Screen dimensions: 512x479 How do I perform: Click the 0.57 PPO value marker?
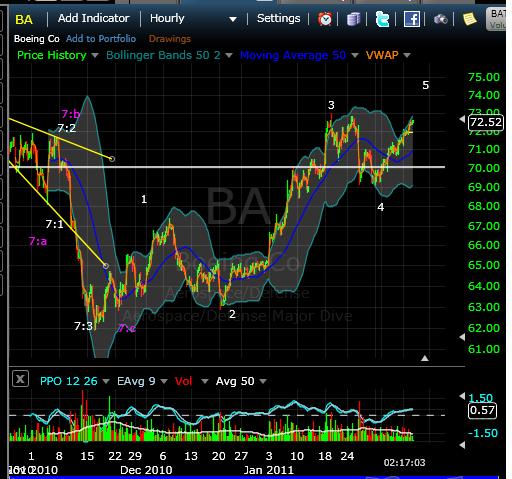point(482,410)
